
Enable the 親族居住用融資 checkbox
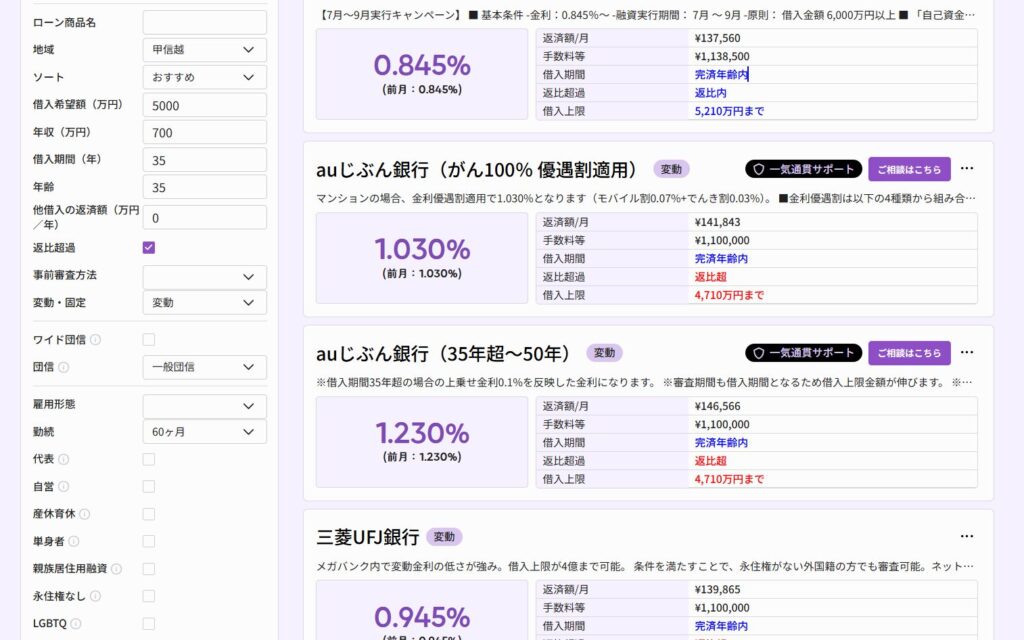click(x=149, y=569)
